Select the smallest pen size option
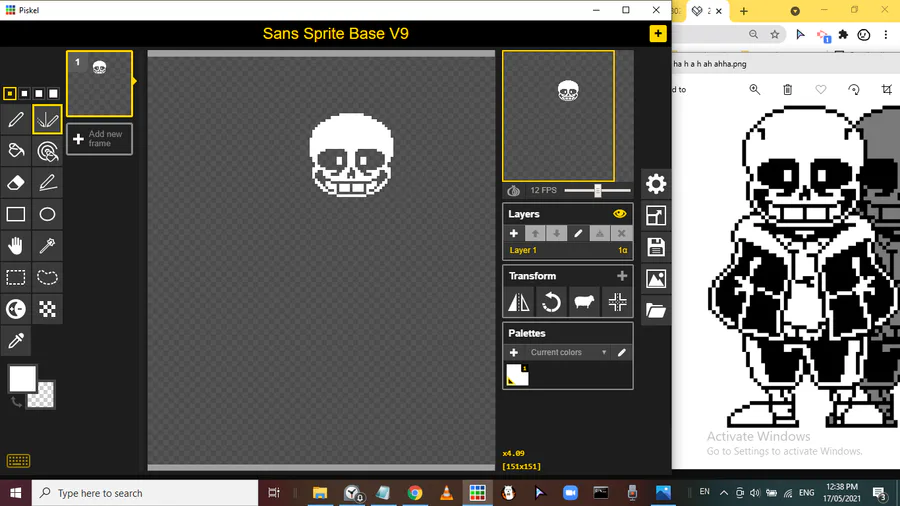The height and width of the screenshot is (506, 900). click(10, 94)
